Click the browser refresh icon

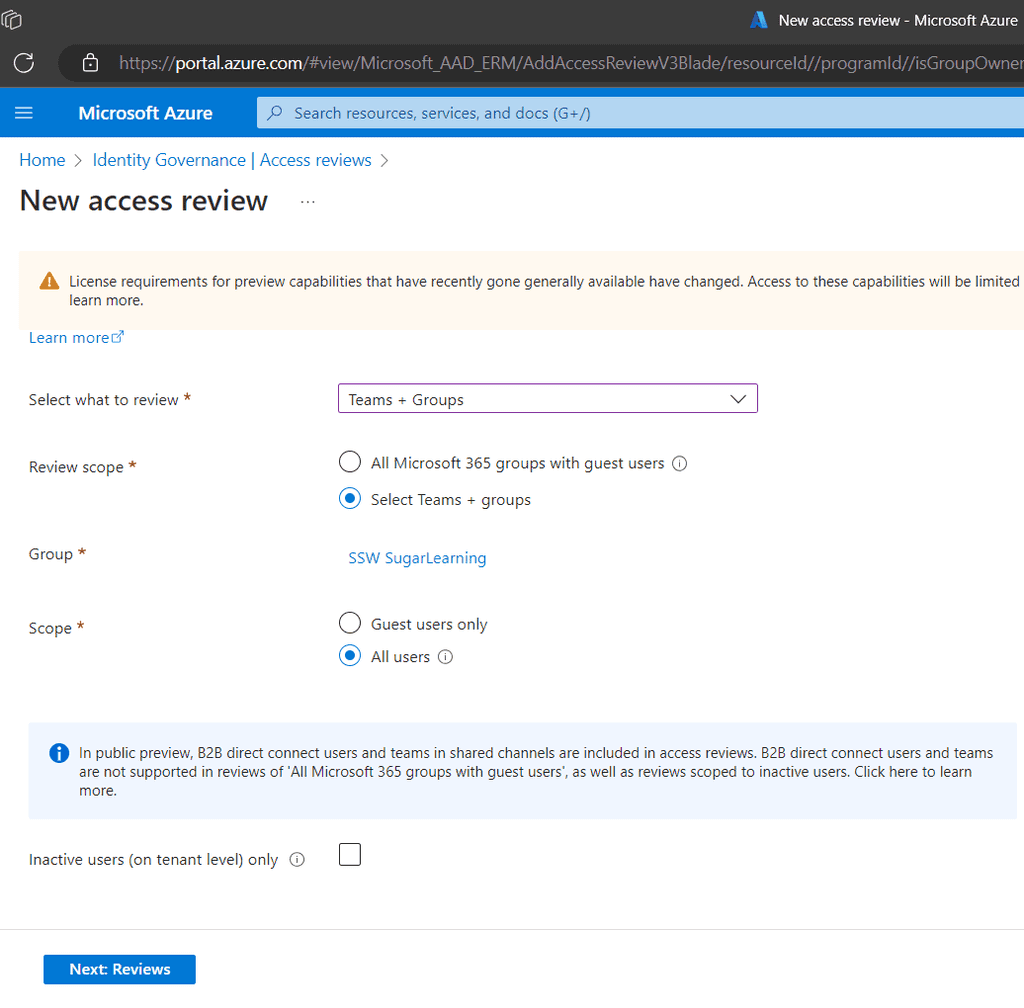[22, 62]
